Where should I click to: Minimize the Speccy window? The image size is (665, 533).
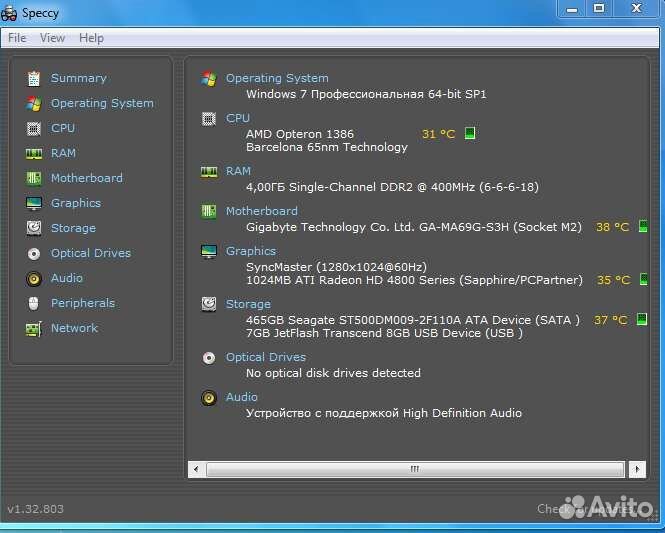pos(572,9)
